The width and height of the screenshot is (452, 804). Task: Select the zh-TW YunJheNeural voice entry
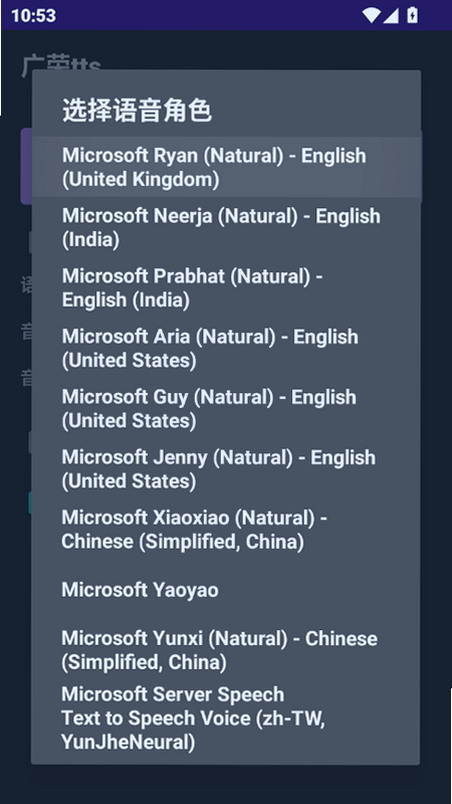tap(226, 718)
